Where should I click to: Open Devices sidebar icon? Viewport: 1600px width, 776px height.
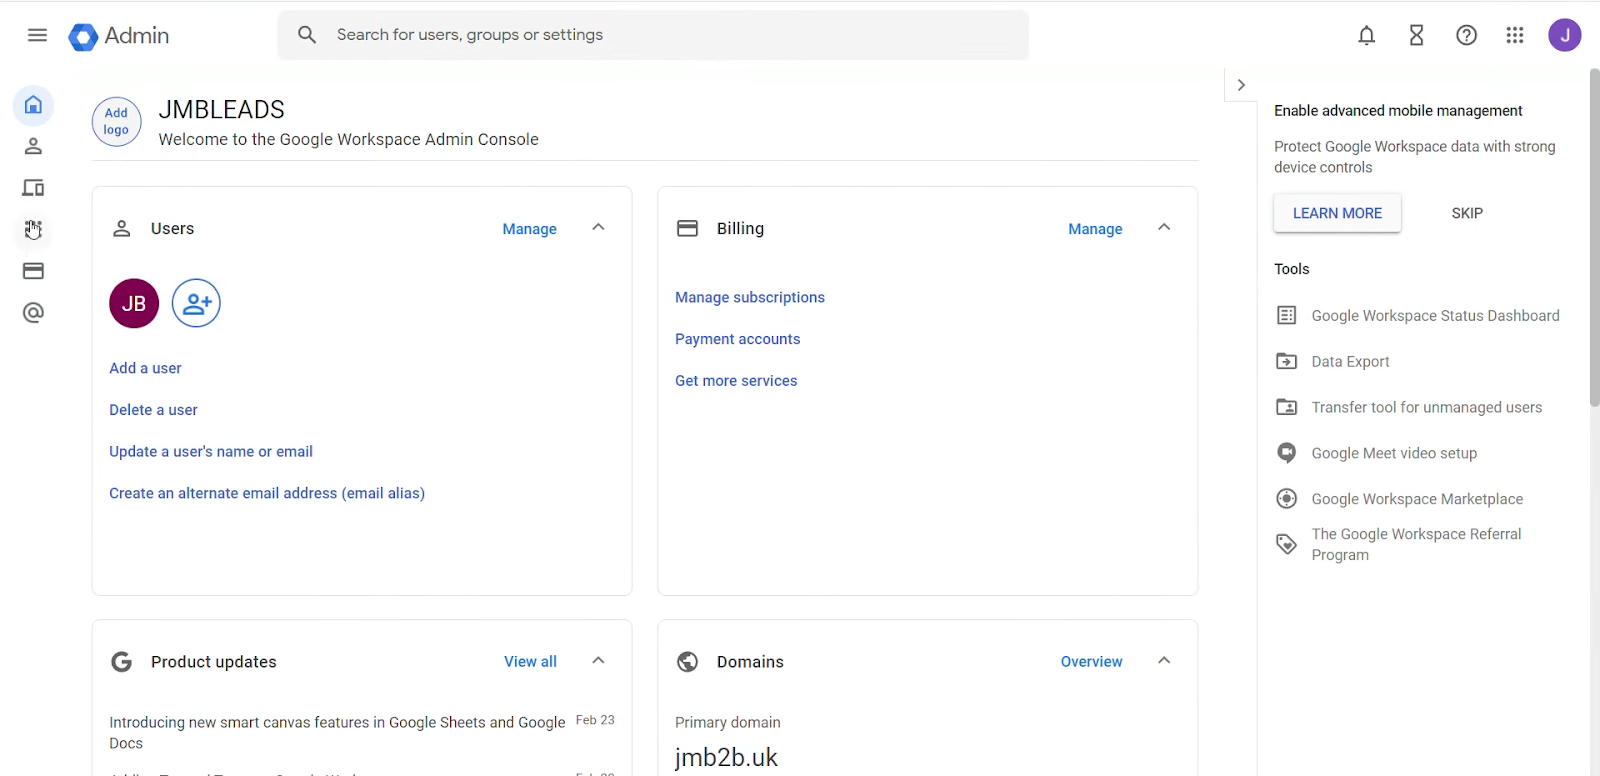coord(33,188)
